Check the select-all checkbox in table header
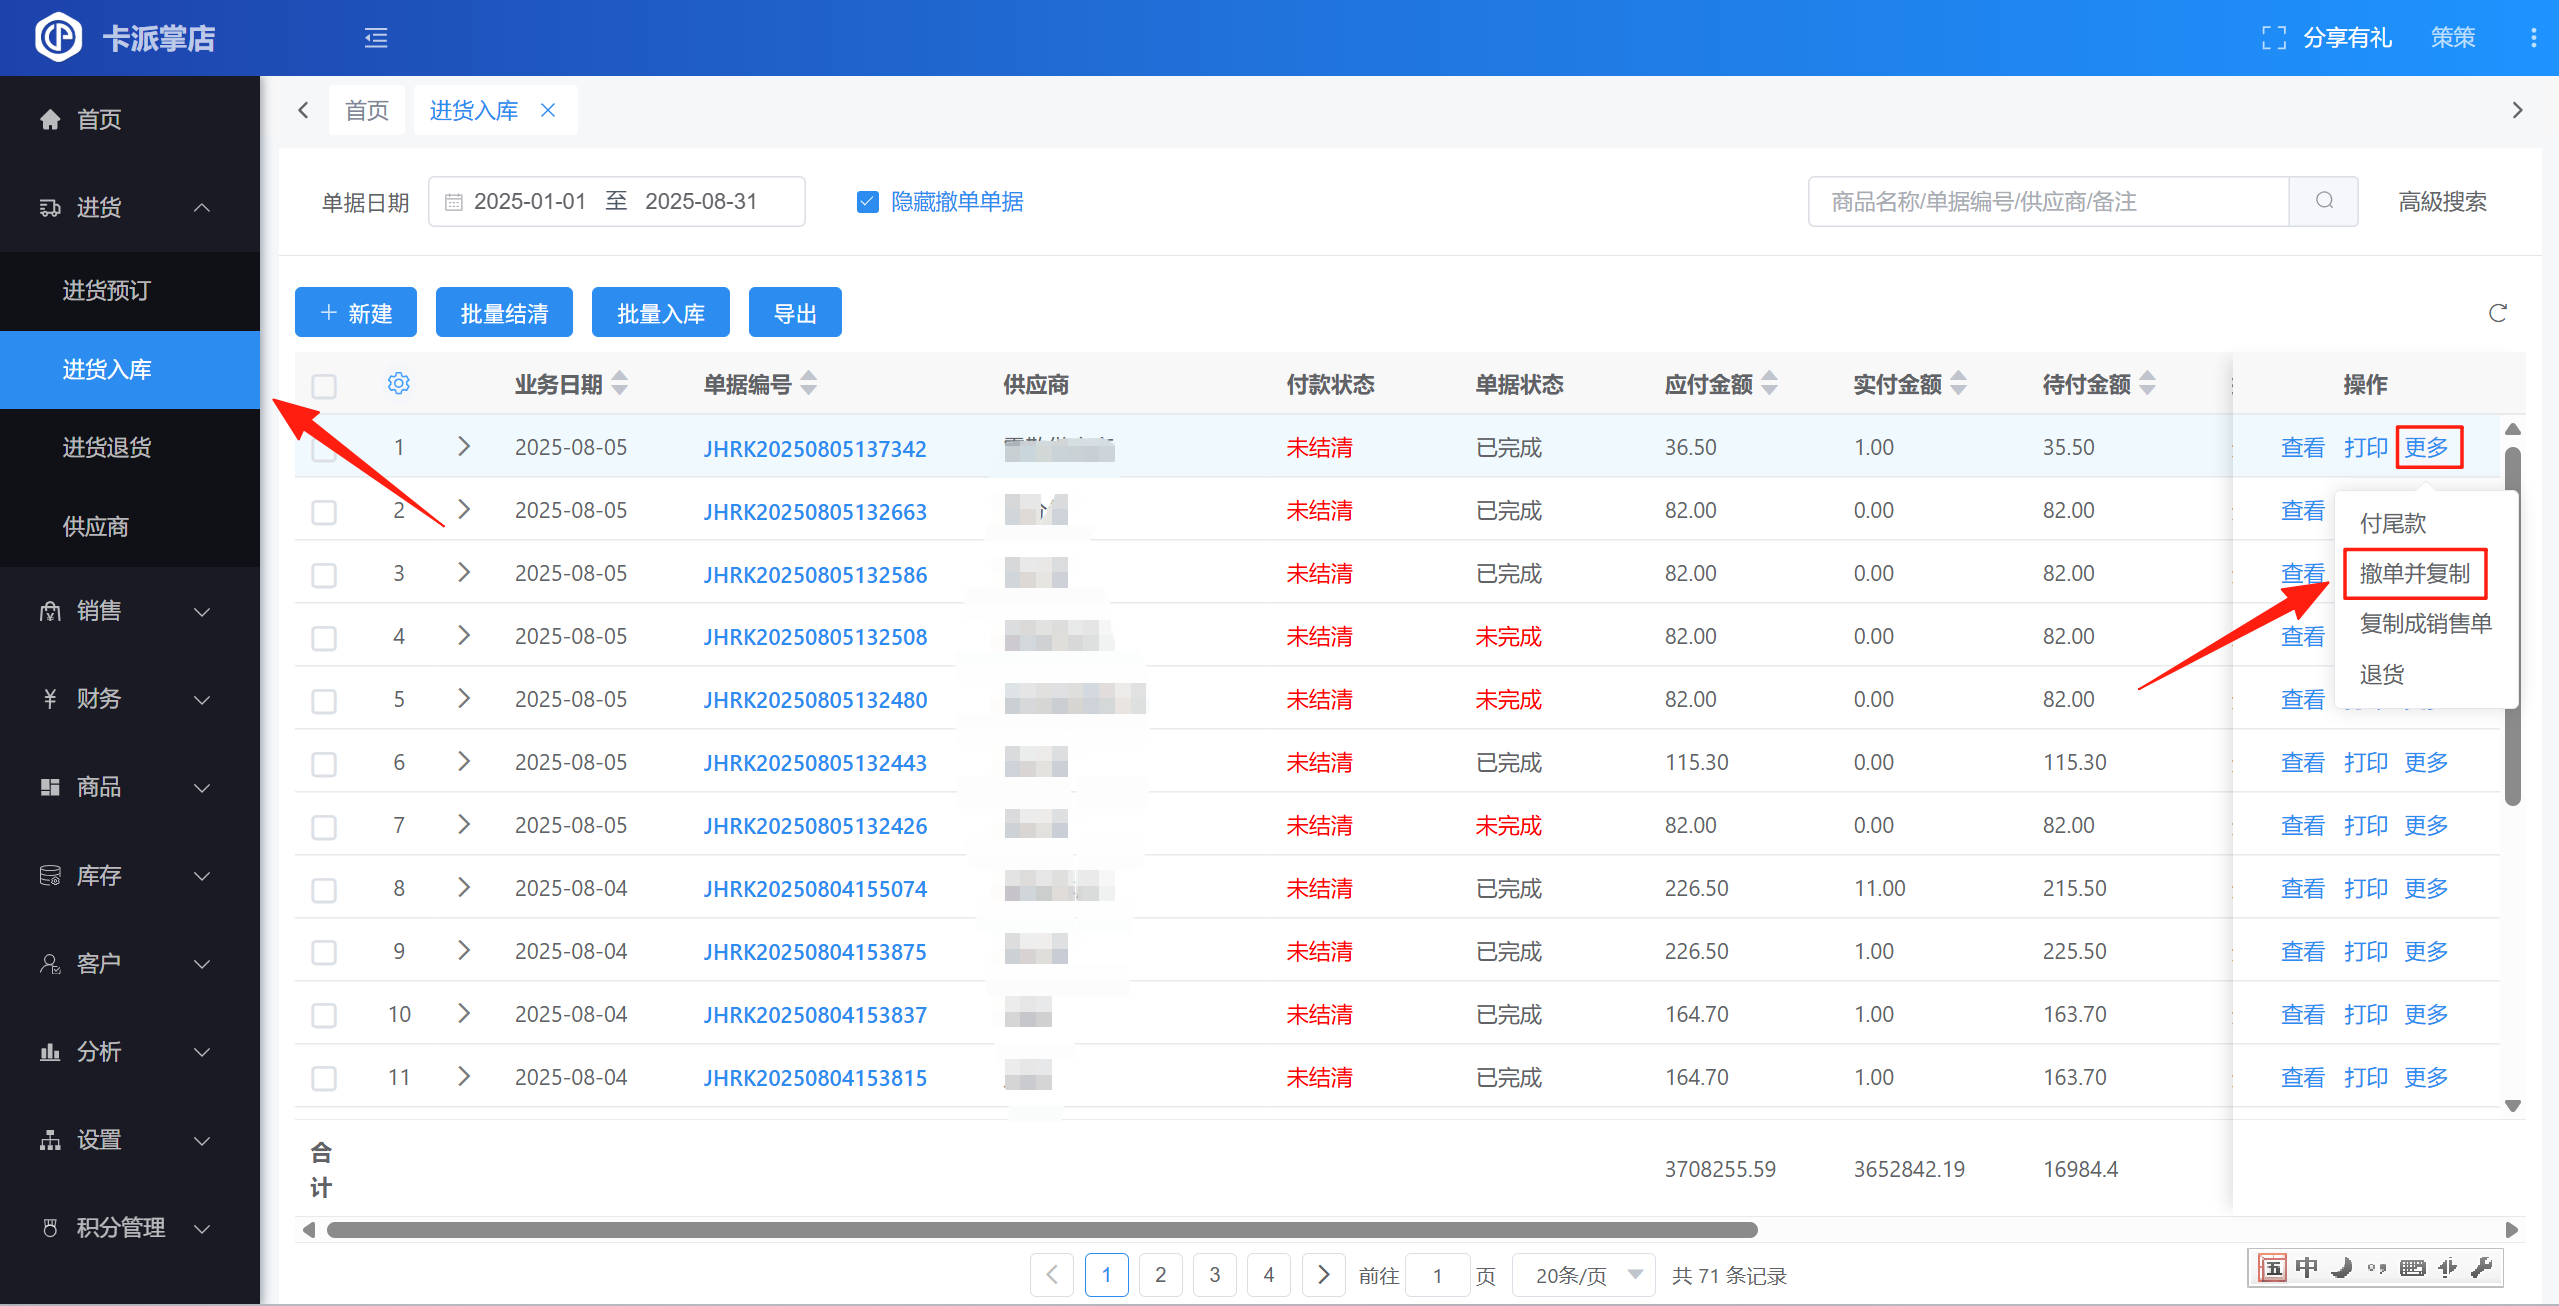The height and width of the screenshot is (1306, 2559). [324, 385]
